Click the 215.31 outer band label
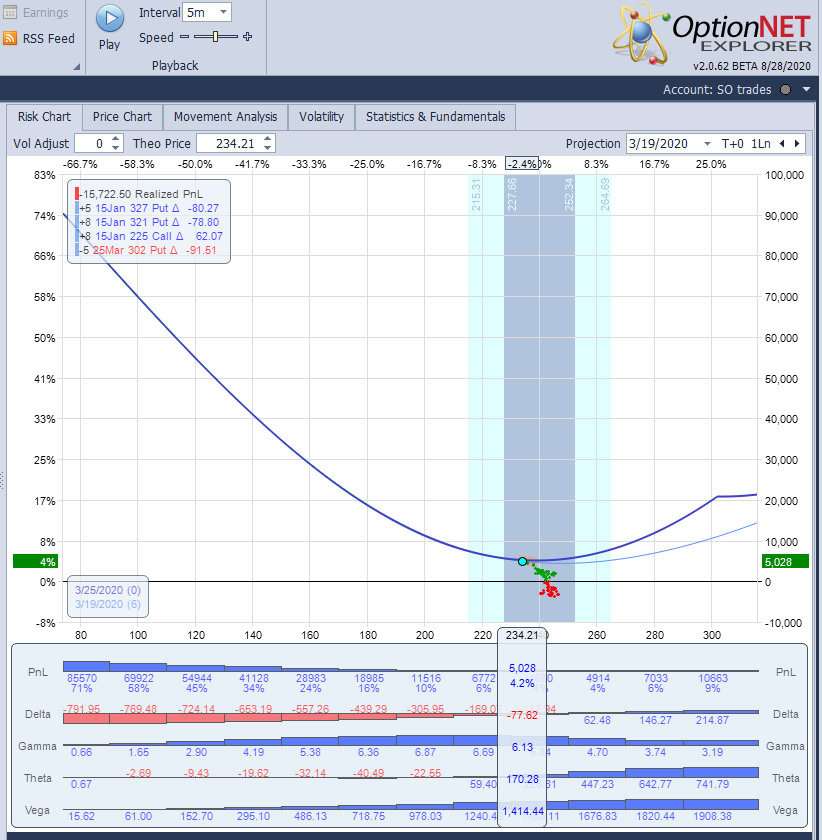 pos(476,194)
